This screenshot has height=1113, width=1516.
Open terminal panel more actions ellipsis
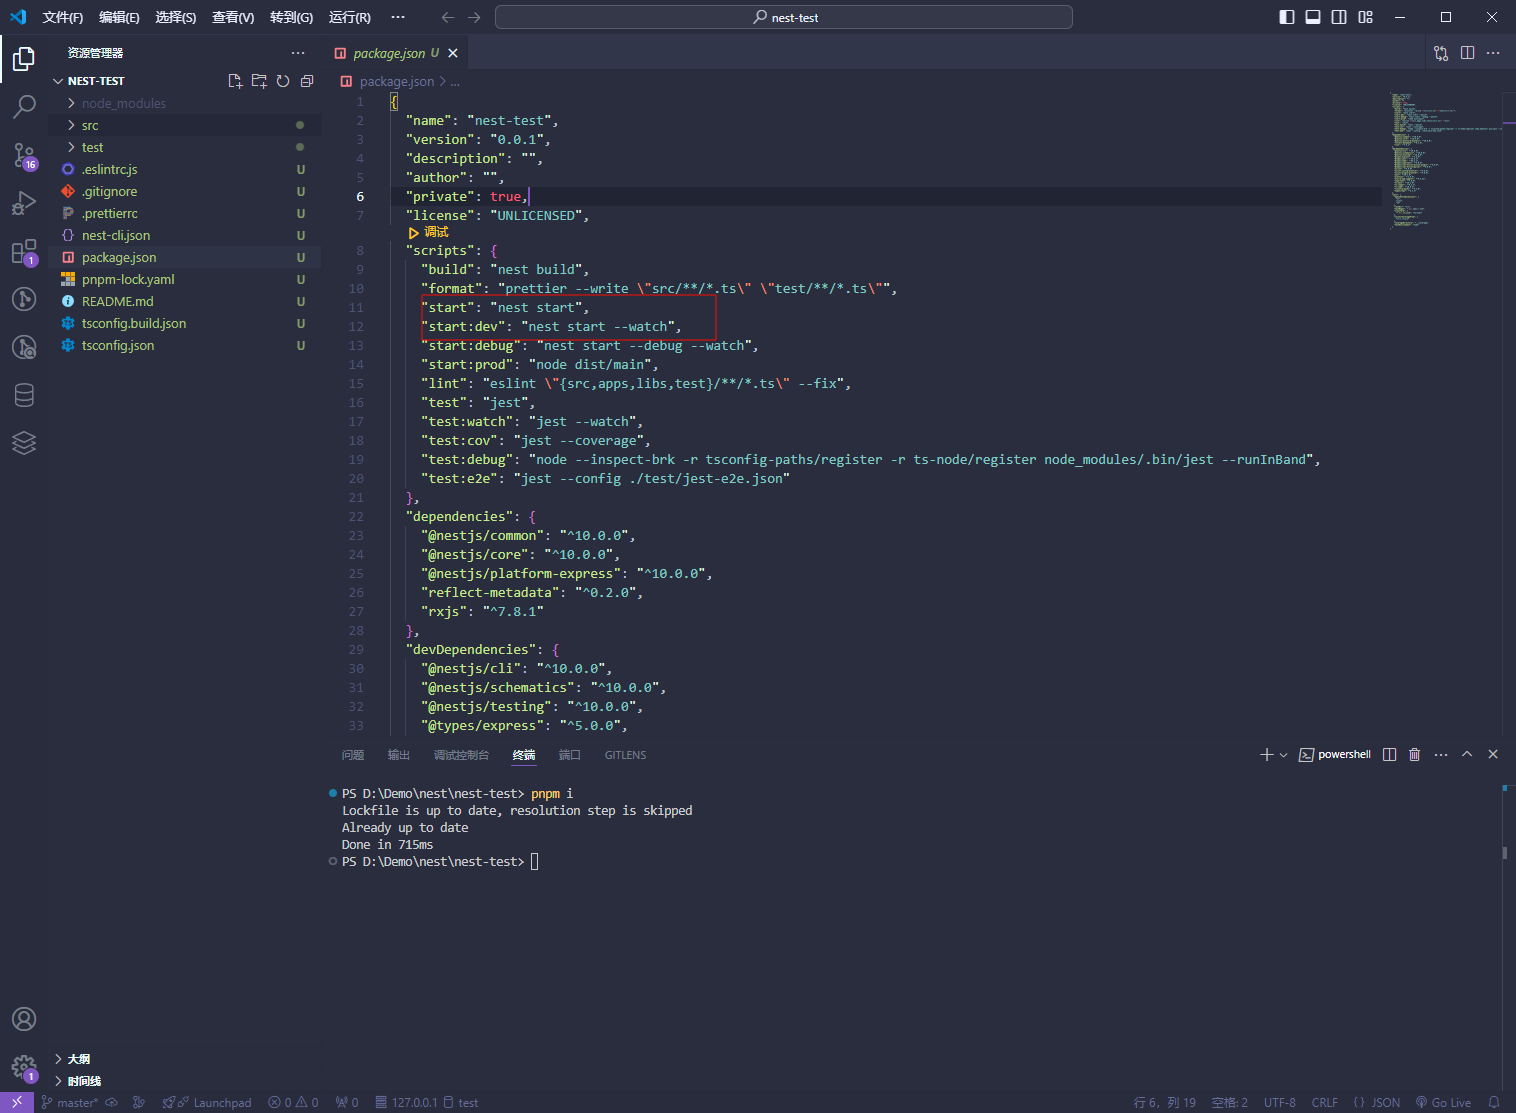[x=1441, y=755]
